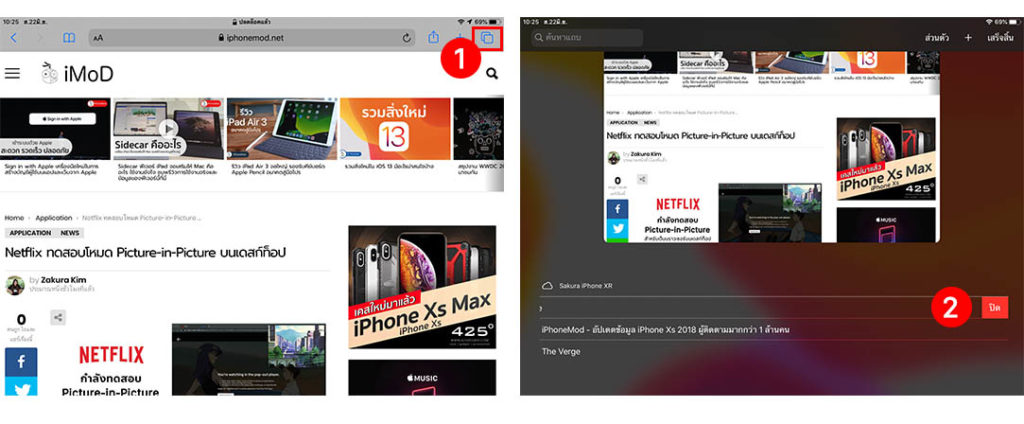Open Netflix Picture-in-Picture screenshot in left window
This screenshot has height=424, width=1024.
coord(249,359)
